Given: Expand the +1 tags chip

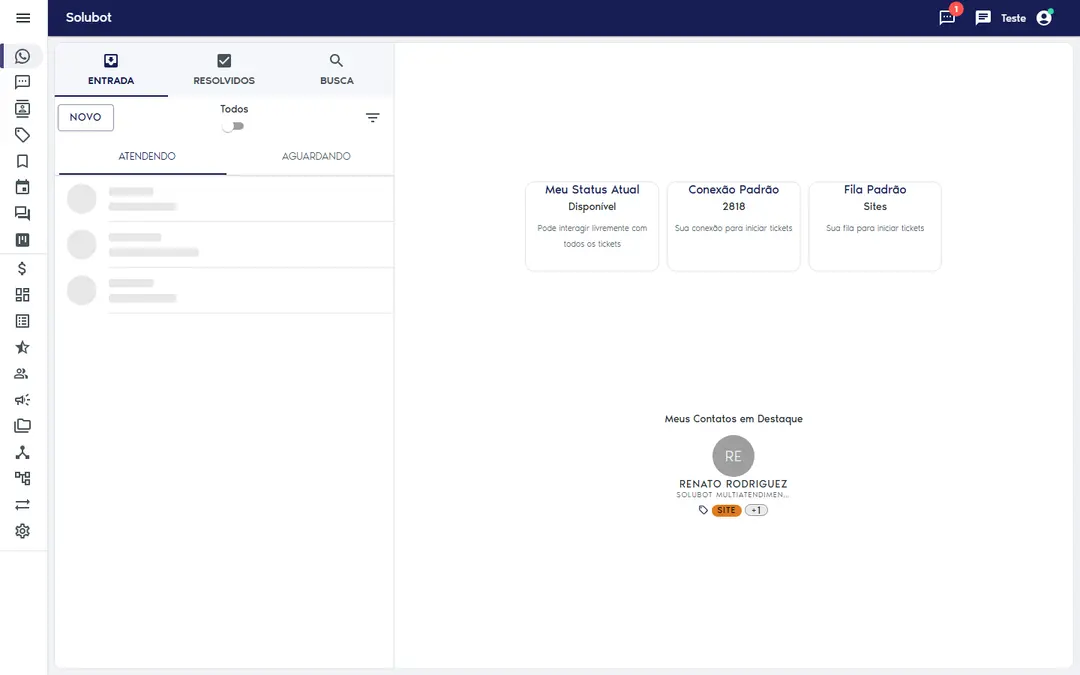Looking at the screenshot, I should pyautogui.click(x=756, y=510).
